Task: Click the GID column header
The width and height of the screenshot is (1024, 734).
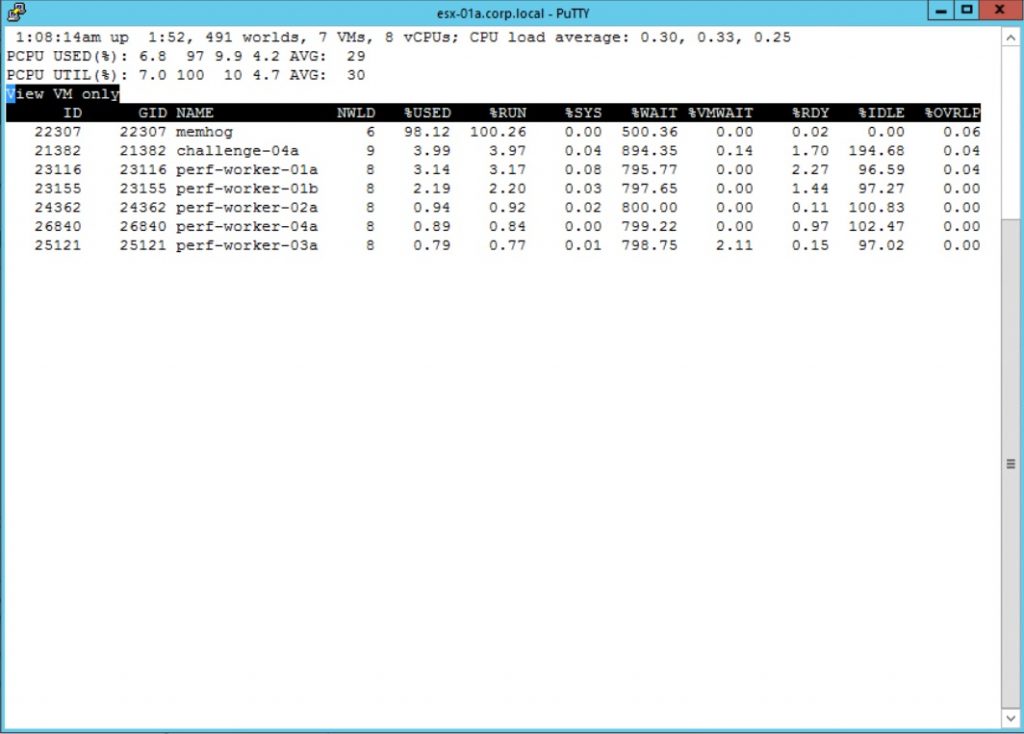Action: pos(152,113)
